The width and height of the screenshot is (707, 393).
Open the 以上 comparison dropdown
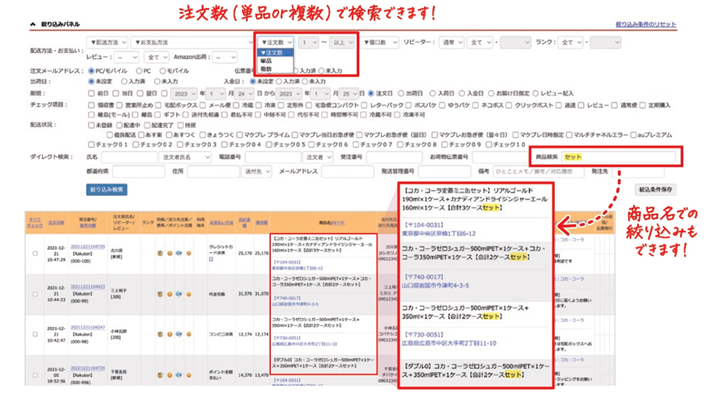pos(342,42)
